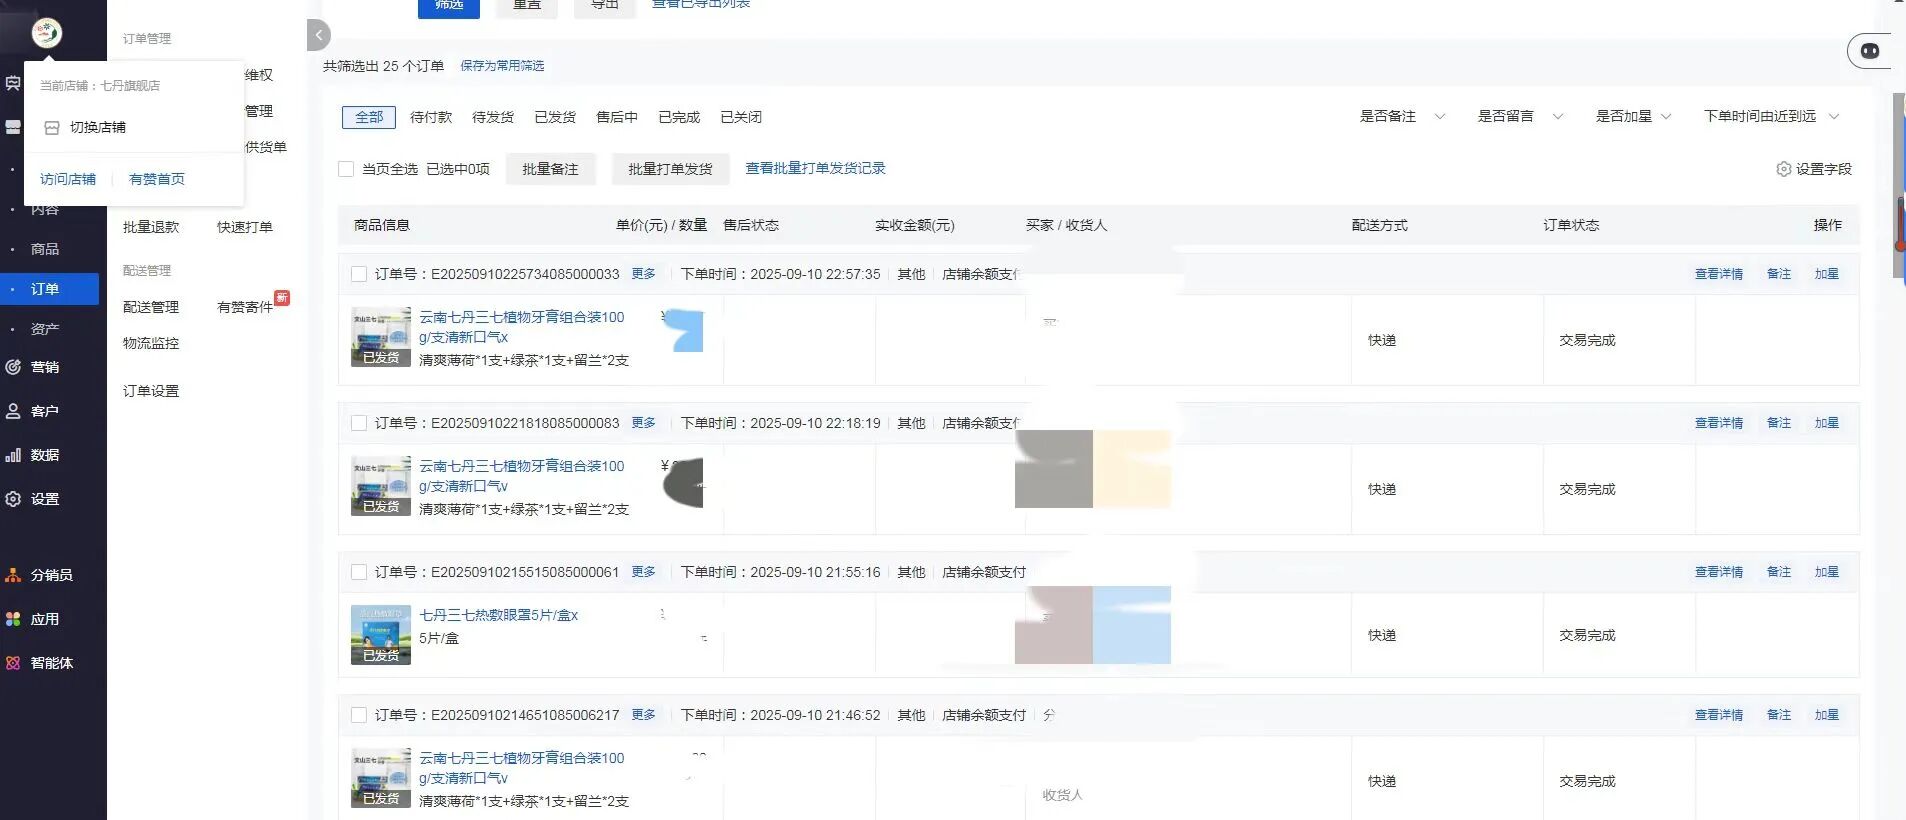Click the 设置 gear icon in sidebar
Screen dimensions: 1906x820
point(13,499)
